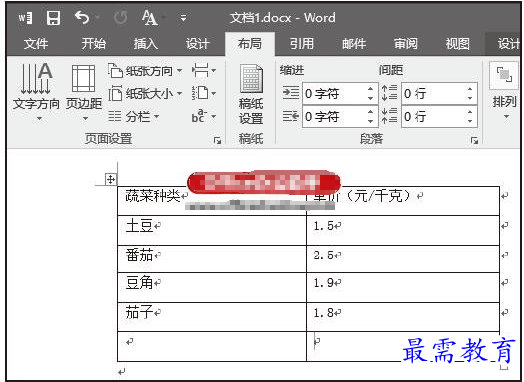Click the 番茄 table cell
This screenshot has width=524, height=382.
tap(212, 259)
